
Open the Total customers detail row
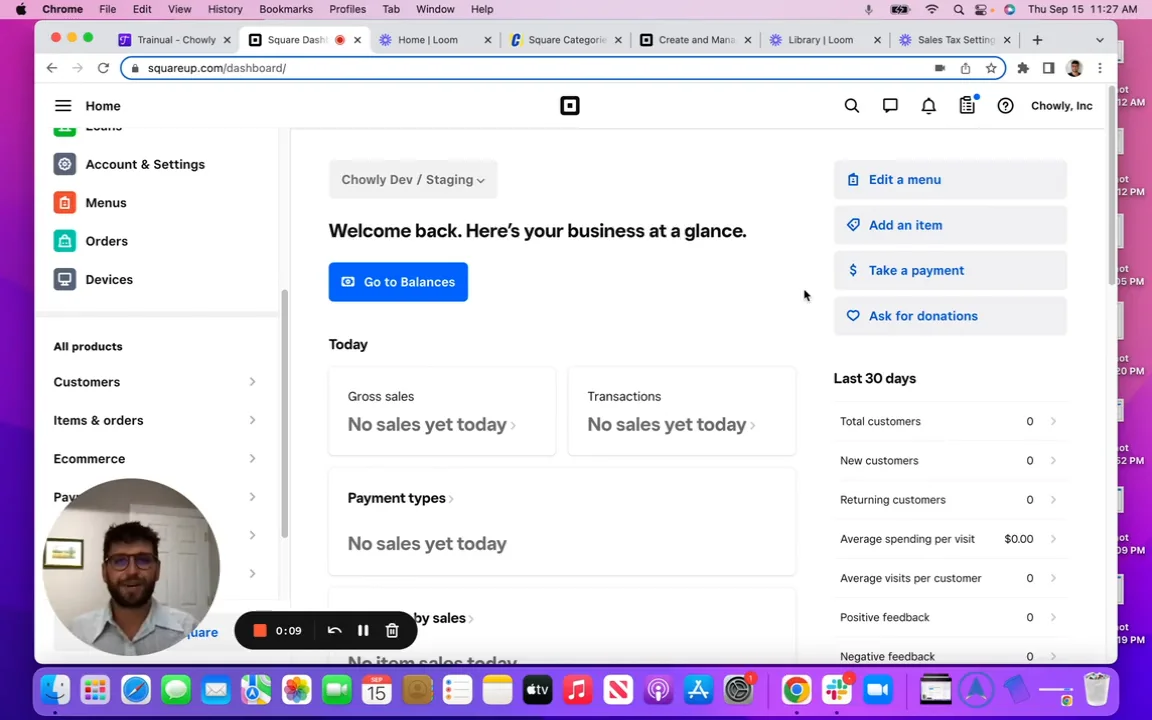point(949,421)
